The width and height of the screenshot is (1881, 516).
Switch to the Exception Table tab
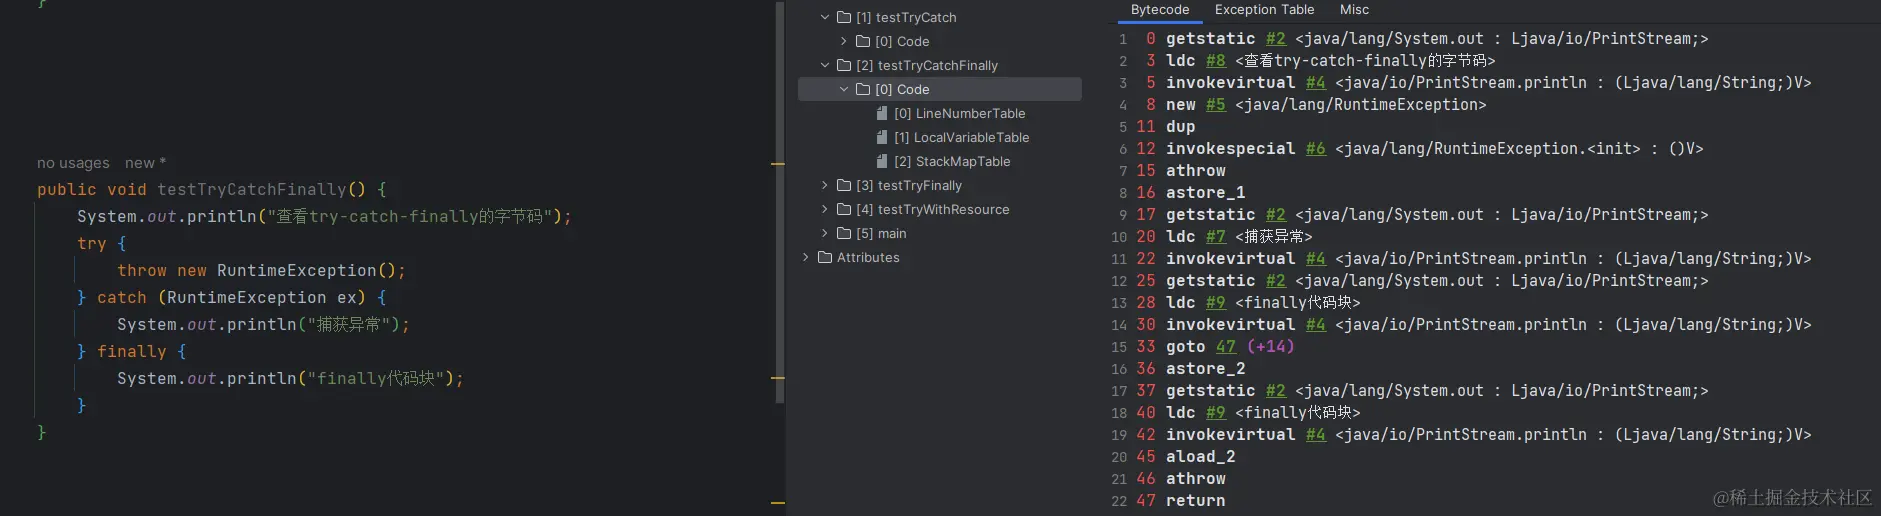point(1264,10)
